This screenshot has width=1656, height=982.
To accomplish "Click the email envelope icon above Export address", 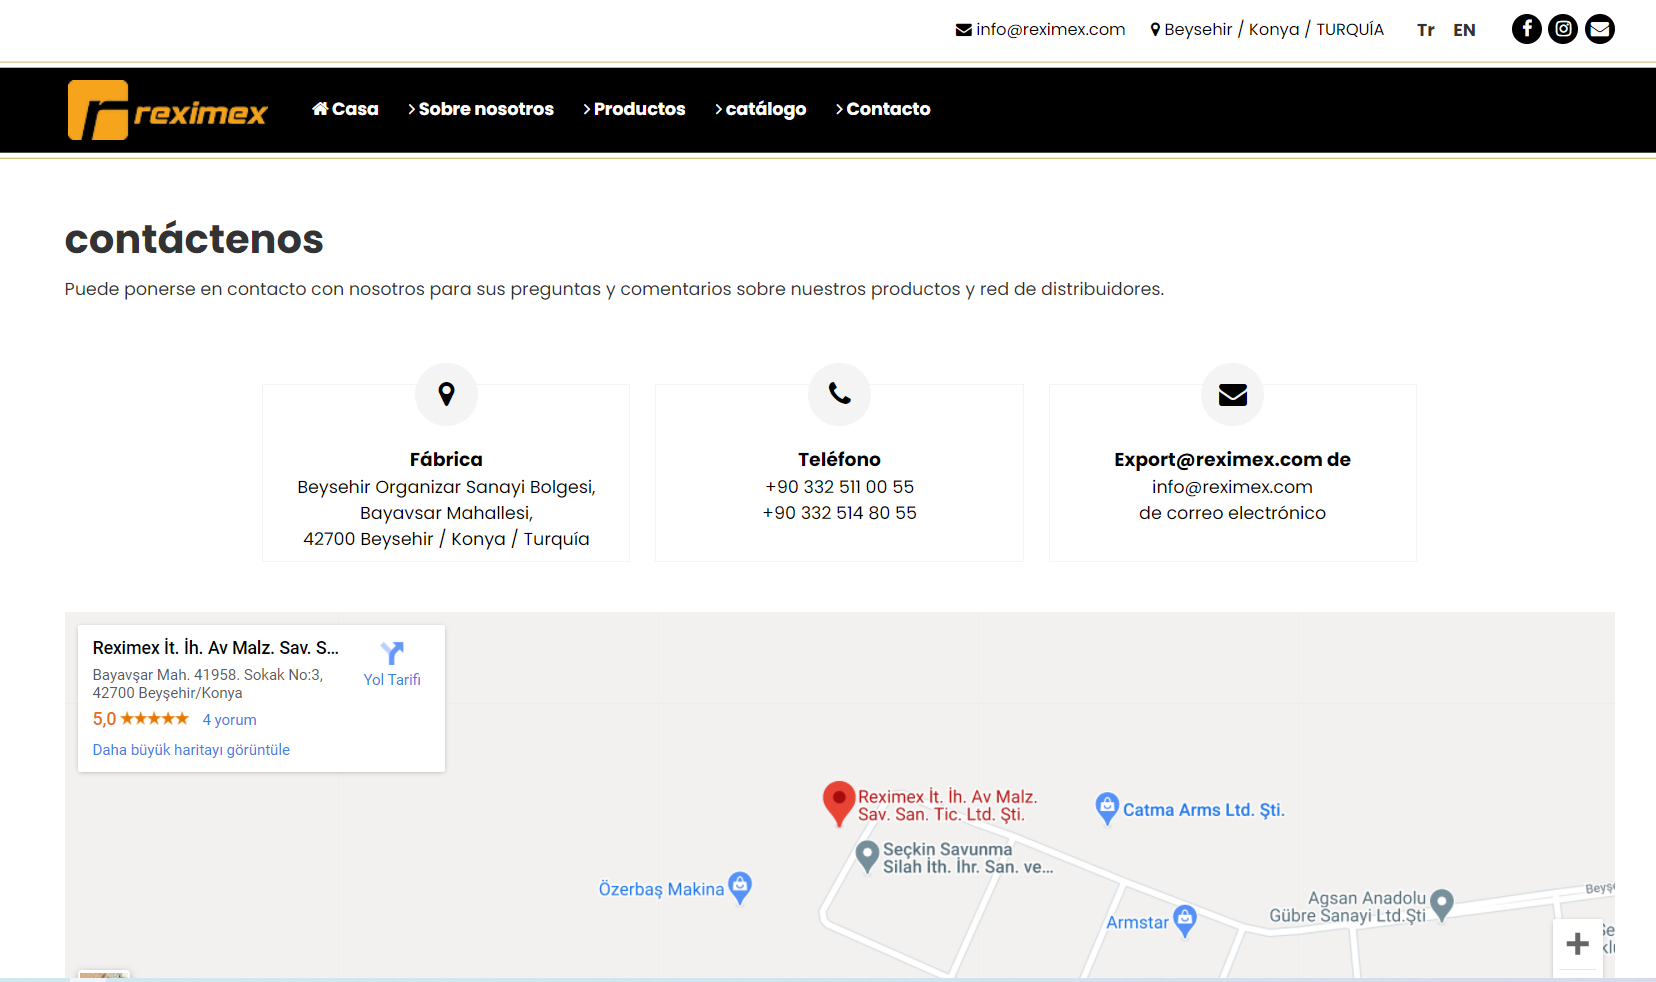I will coord(1232,395).
